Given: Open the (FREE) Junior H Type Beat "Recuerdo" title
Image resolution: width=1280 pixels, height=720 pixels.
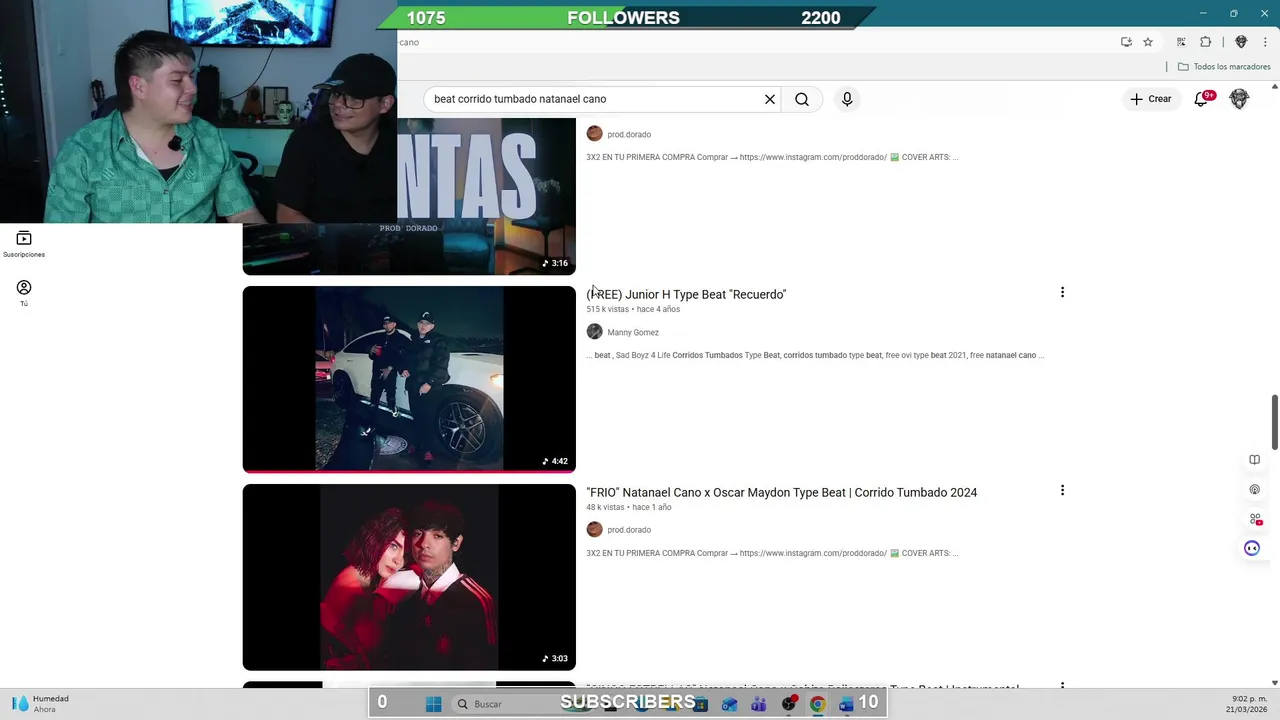Looking at the screenshot, I should pos(686,294).
